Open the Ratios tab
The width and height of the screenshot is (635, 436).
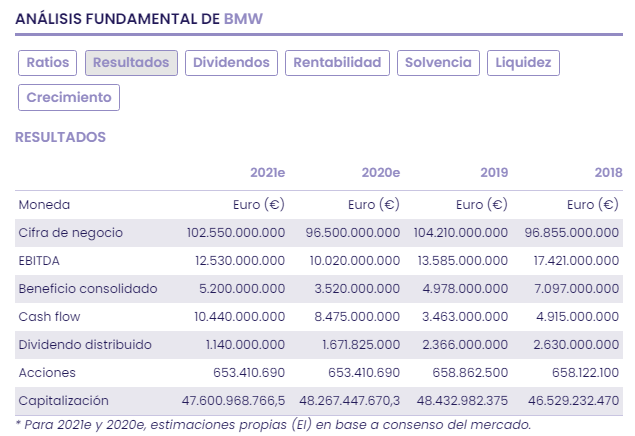coord(47,63)
